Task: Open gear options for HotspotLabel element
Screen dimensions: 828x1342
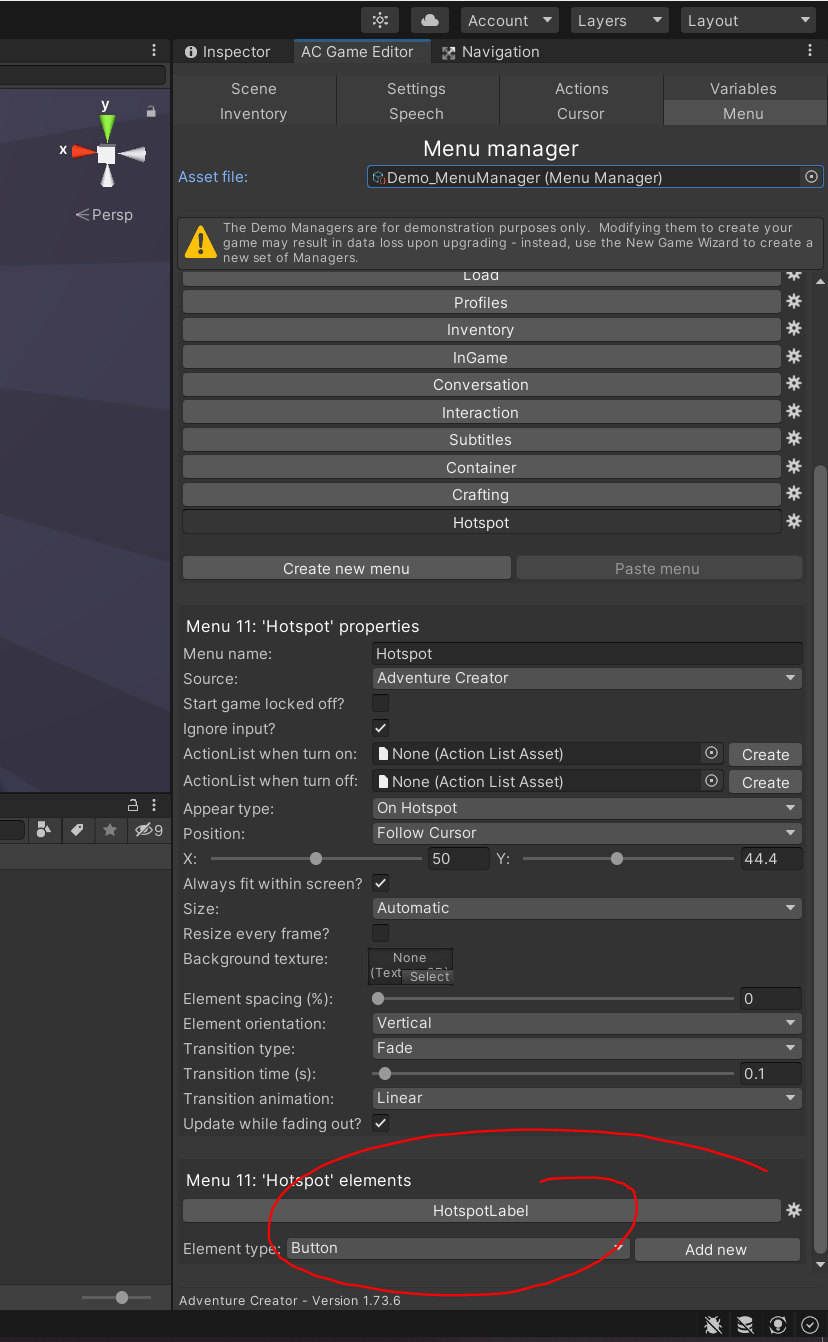Action: [794, 1210]
